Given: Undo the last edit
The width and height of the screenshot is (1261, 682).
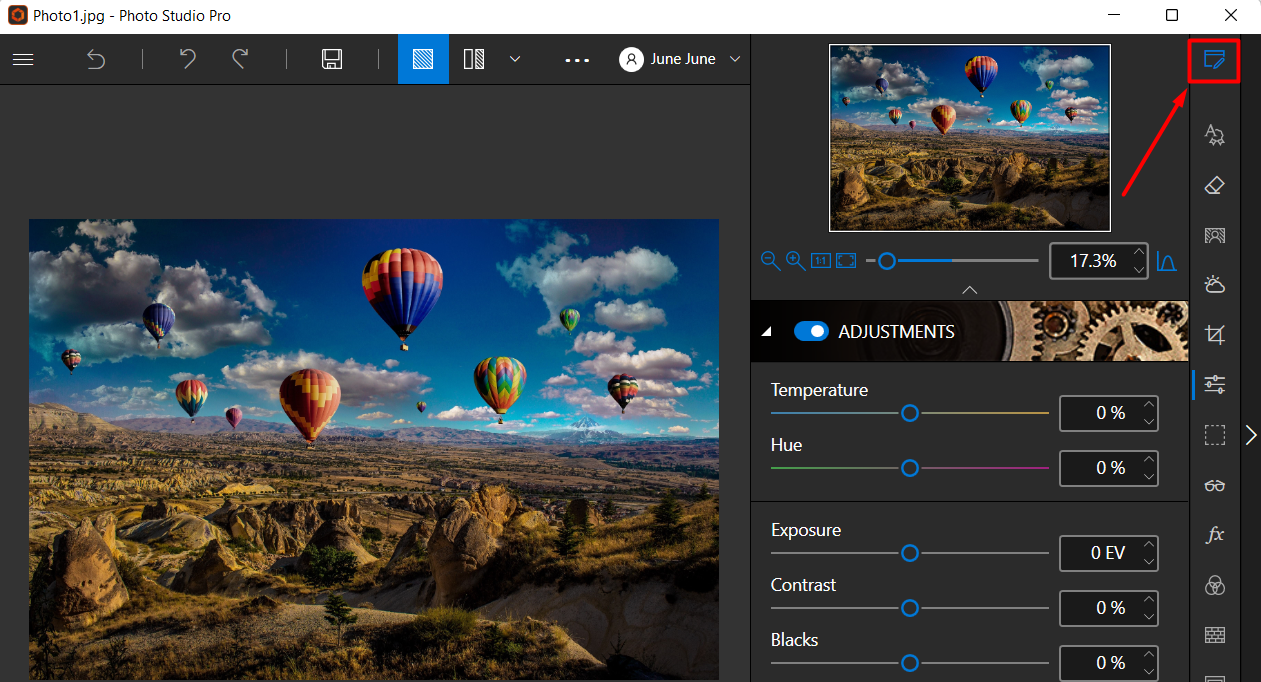Looking at the screenshot, I should pyautogui.click(x=187, y=59).
